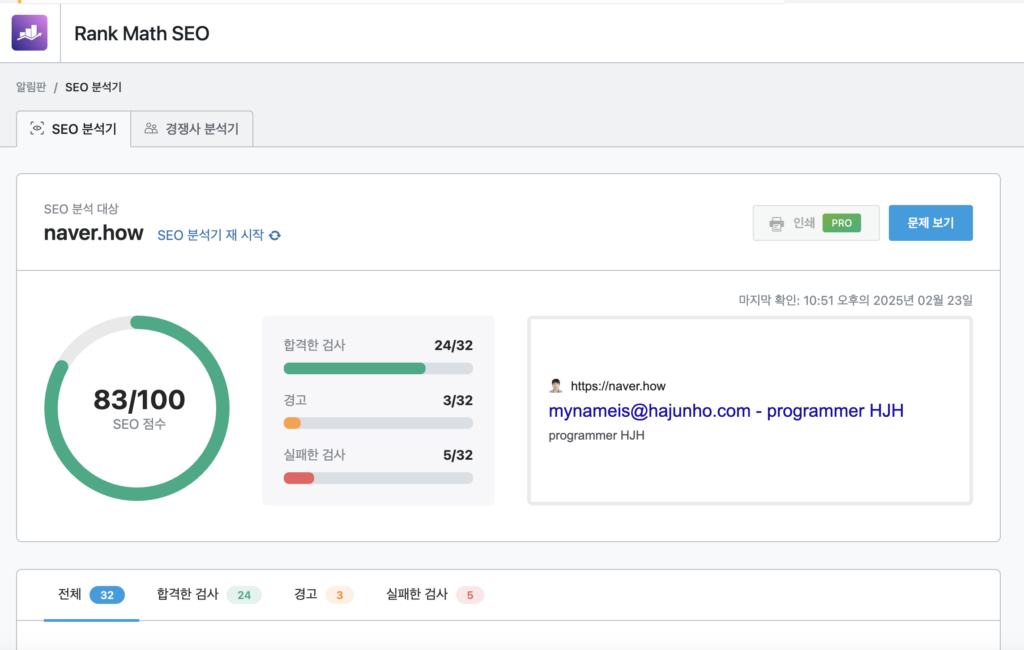Click the green 24 count badge
The width and height of the screenshot is (1024, 650).
point(244,595)
